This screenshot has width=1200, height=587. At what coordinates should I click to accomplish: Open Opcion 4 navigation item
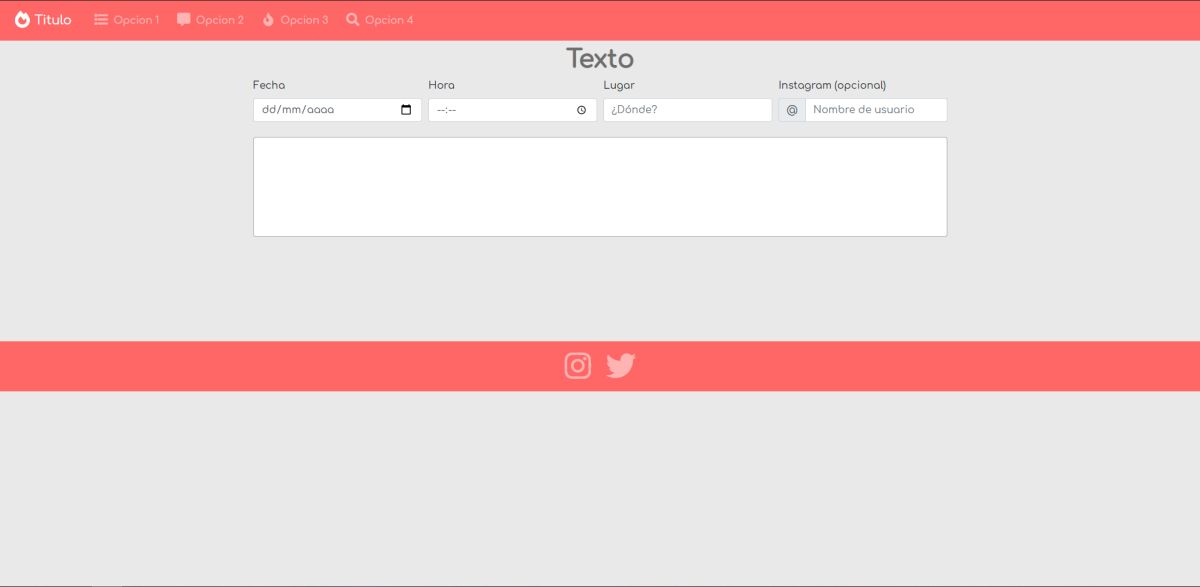[x=379, y=20]
